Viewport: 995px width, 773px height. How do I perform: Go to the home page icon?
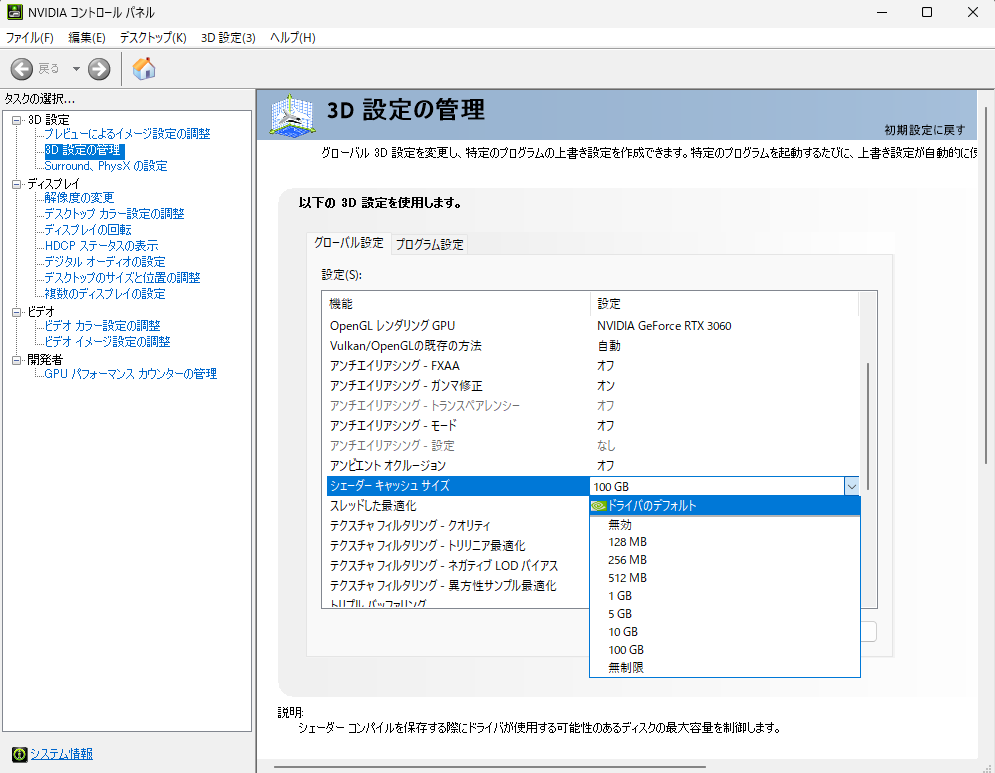tap(144, 69)
